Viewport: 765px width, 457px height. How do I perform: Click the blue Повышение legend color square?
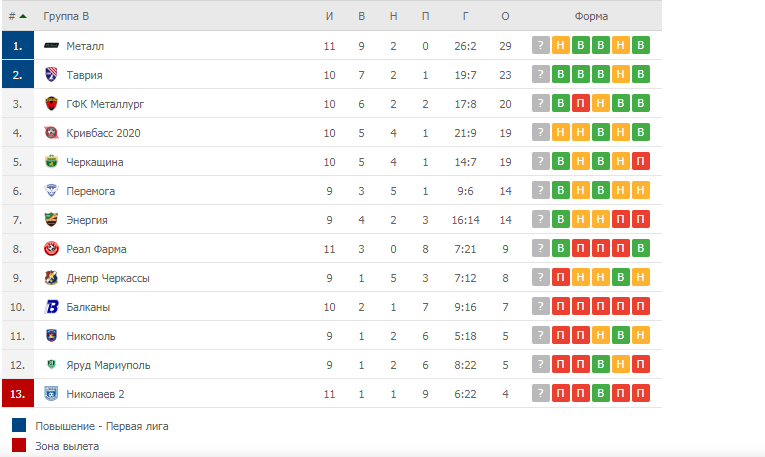19,426
